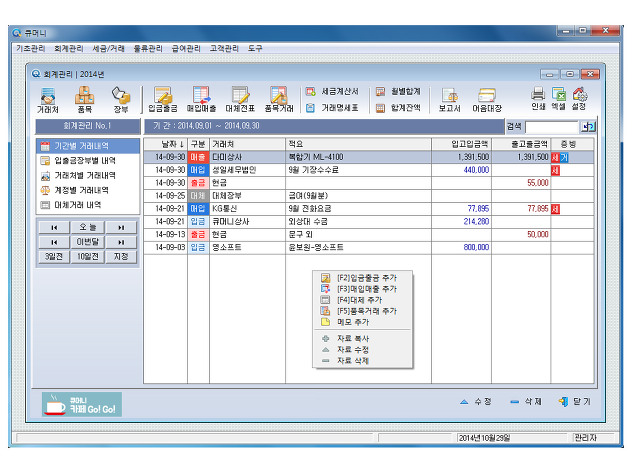Click the 오늘 date button
The width and height of the screenshot is (630, 472).
pos(88,227)
